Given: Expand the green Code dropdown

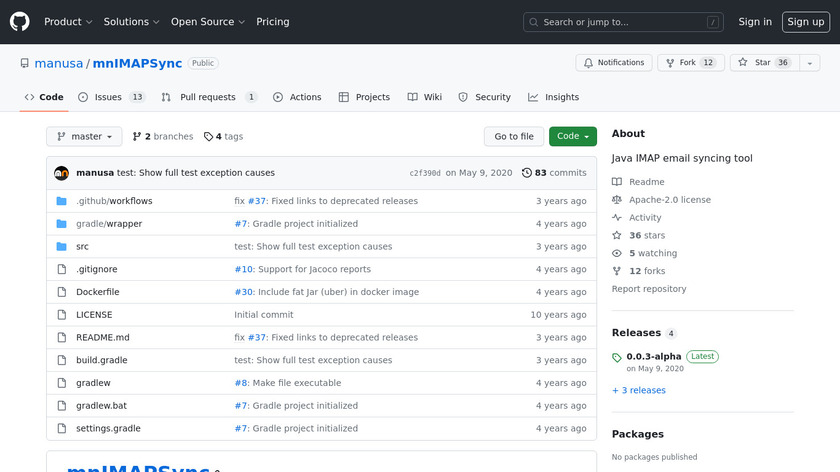Looking at the screenshot, I should pyautogui.click(x=572, y=137).
